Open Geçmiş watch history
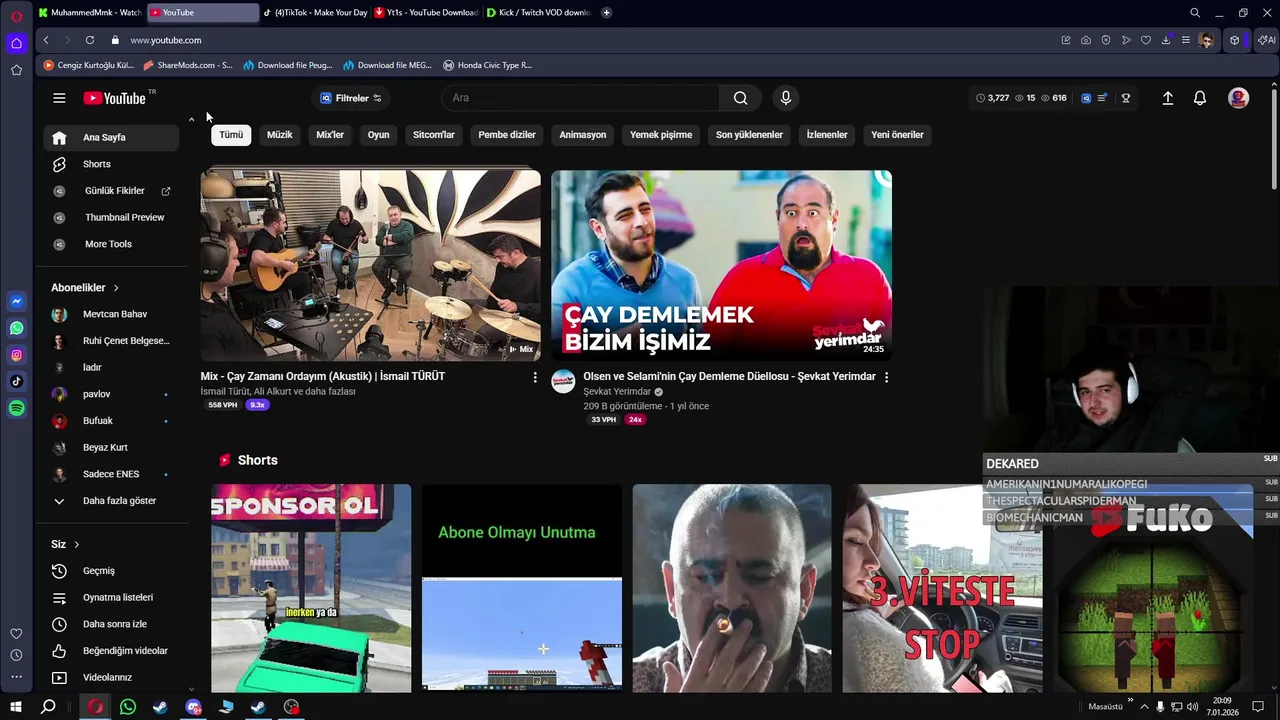The image size is (1280, 720). [x=111, y=571]
